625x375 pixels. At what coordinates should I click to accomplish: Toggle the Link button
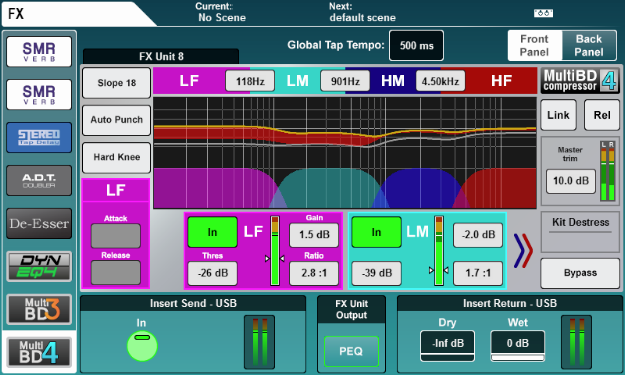click(x=558, y=115)
